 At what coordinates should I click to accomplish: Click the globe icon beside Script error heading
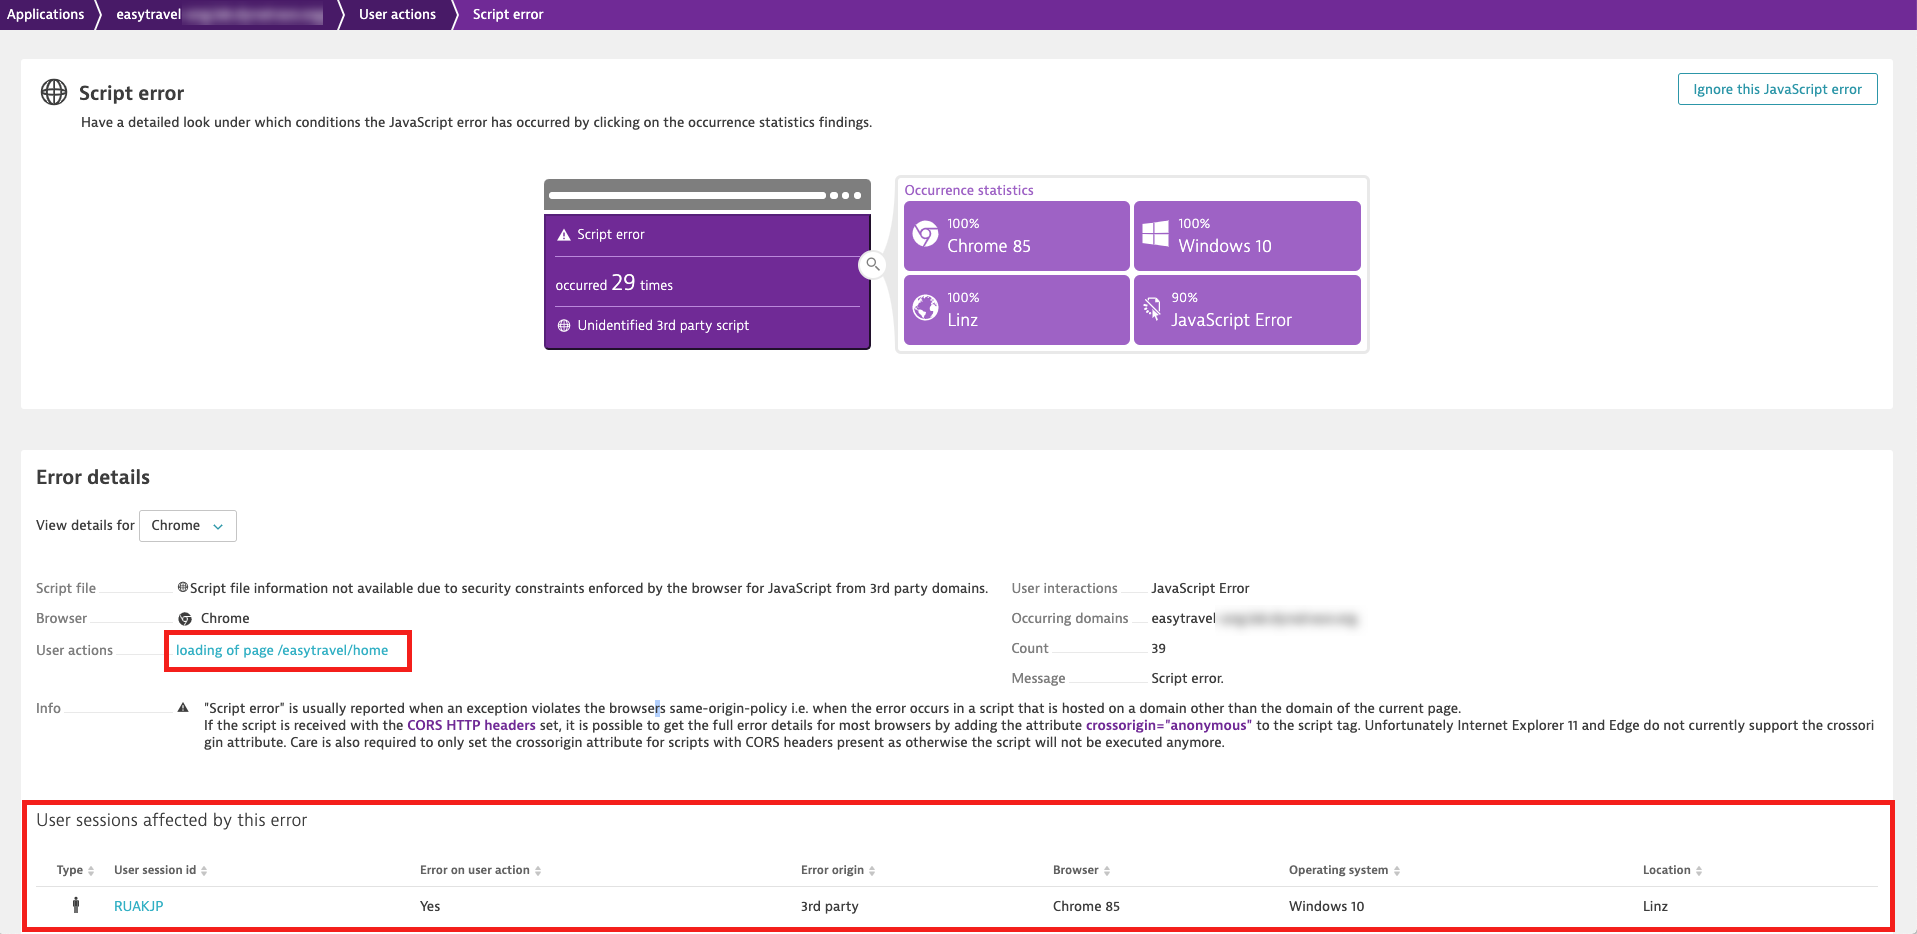tap(54, 92)
